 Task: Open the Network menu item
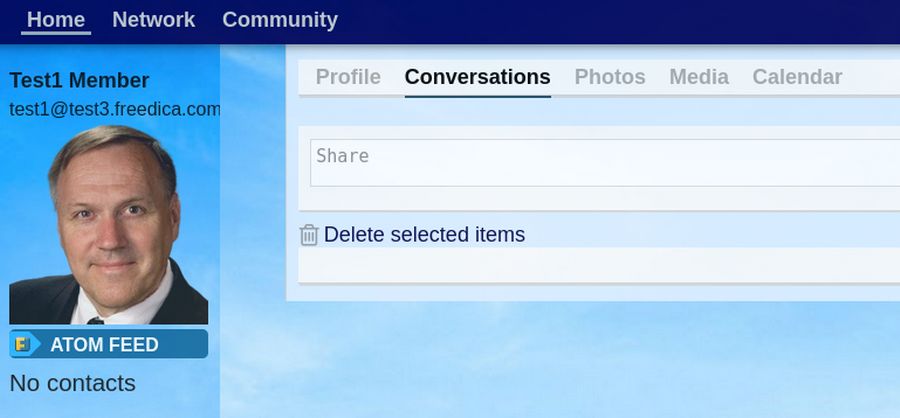tap(154, 19)
